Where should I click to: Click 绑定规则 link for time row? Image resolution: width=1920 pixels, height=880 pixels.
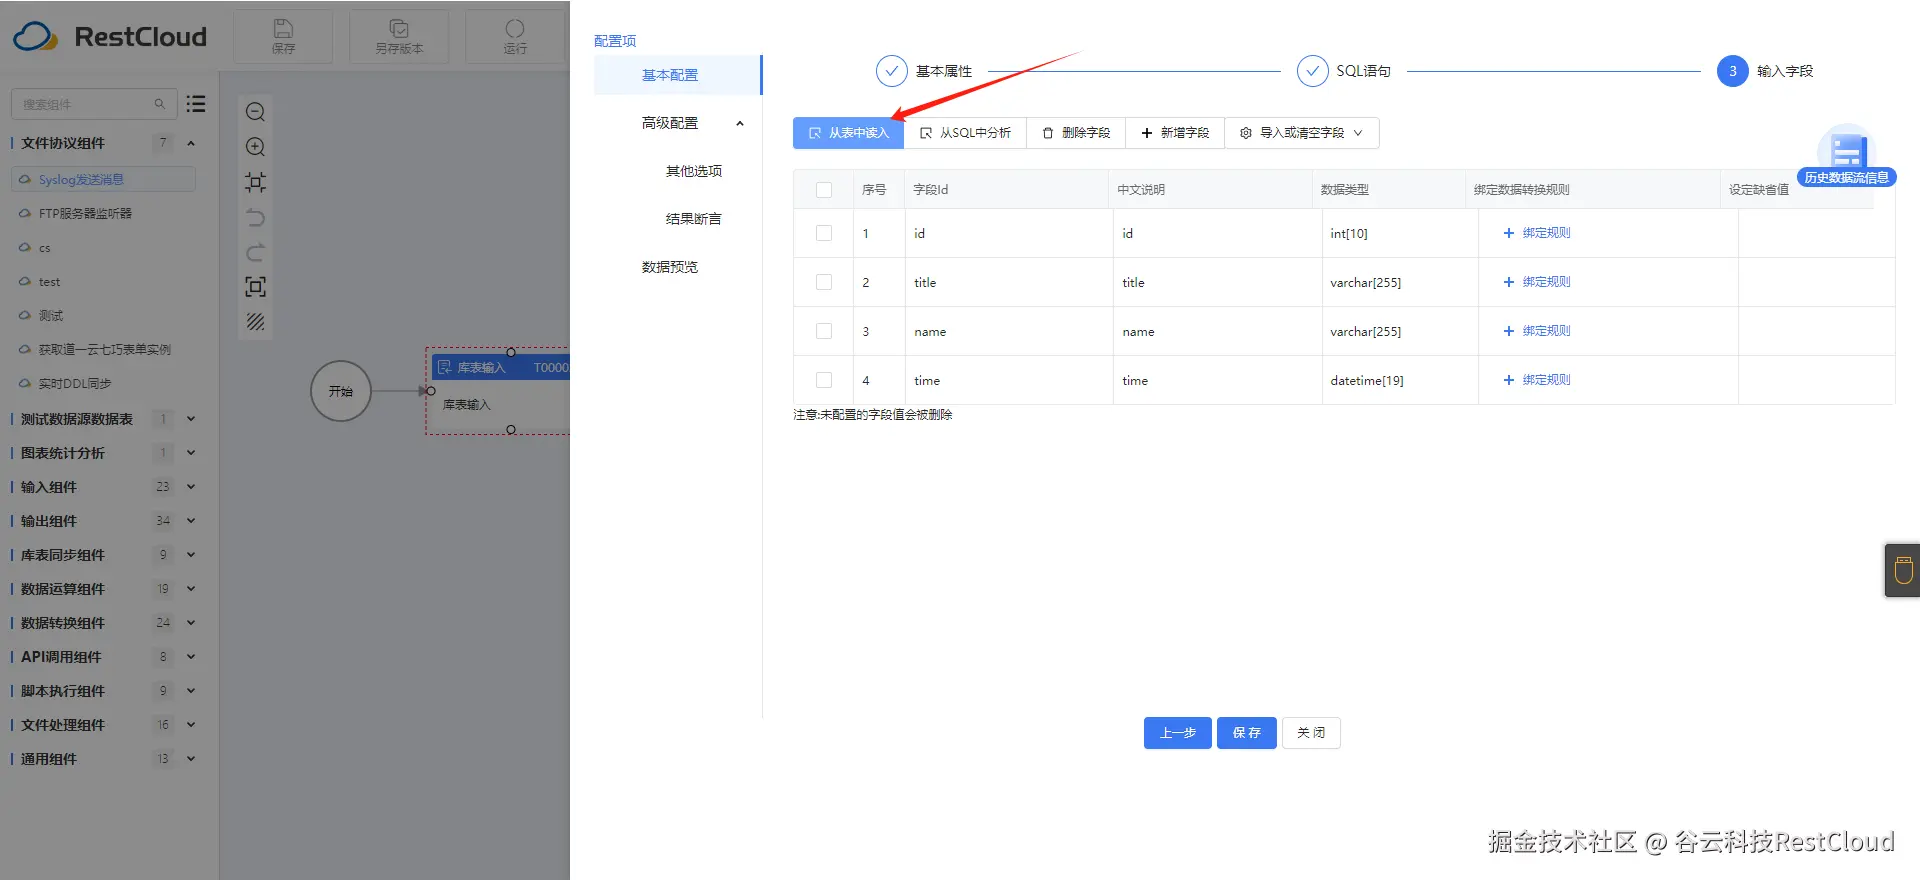(1537, 380)
